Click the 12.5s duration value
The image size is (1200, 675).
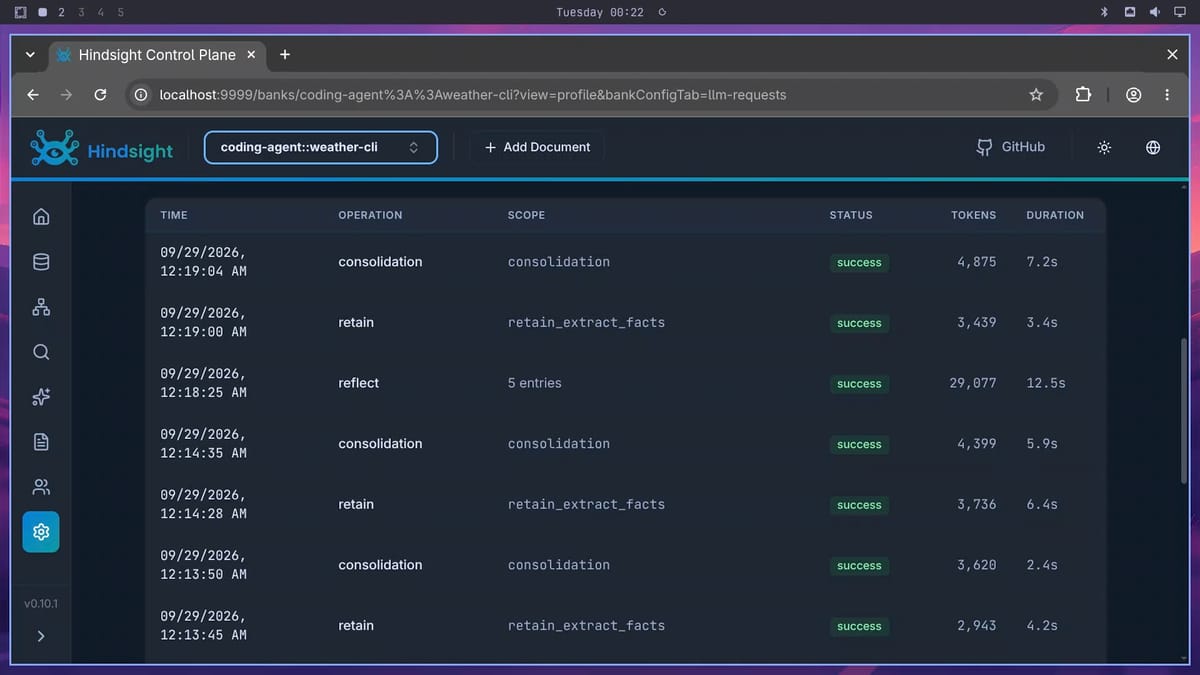(x=1046, y=383)
